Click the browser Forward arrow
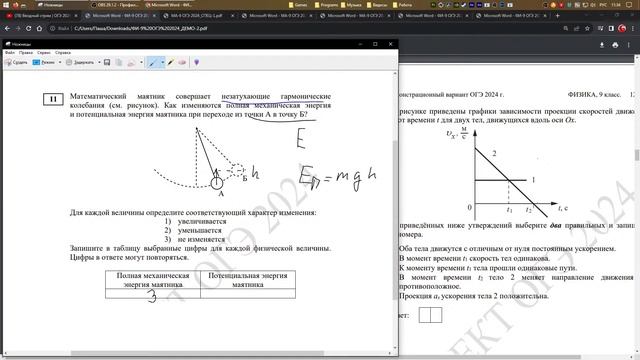Viewport: 640px width, 360px height. (18, 29)
